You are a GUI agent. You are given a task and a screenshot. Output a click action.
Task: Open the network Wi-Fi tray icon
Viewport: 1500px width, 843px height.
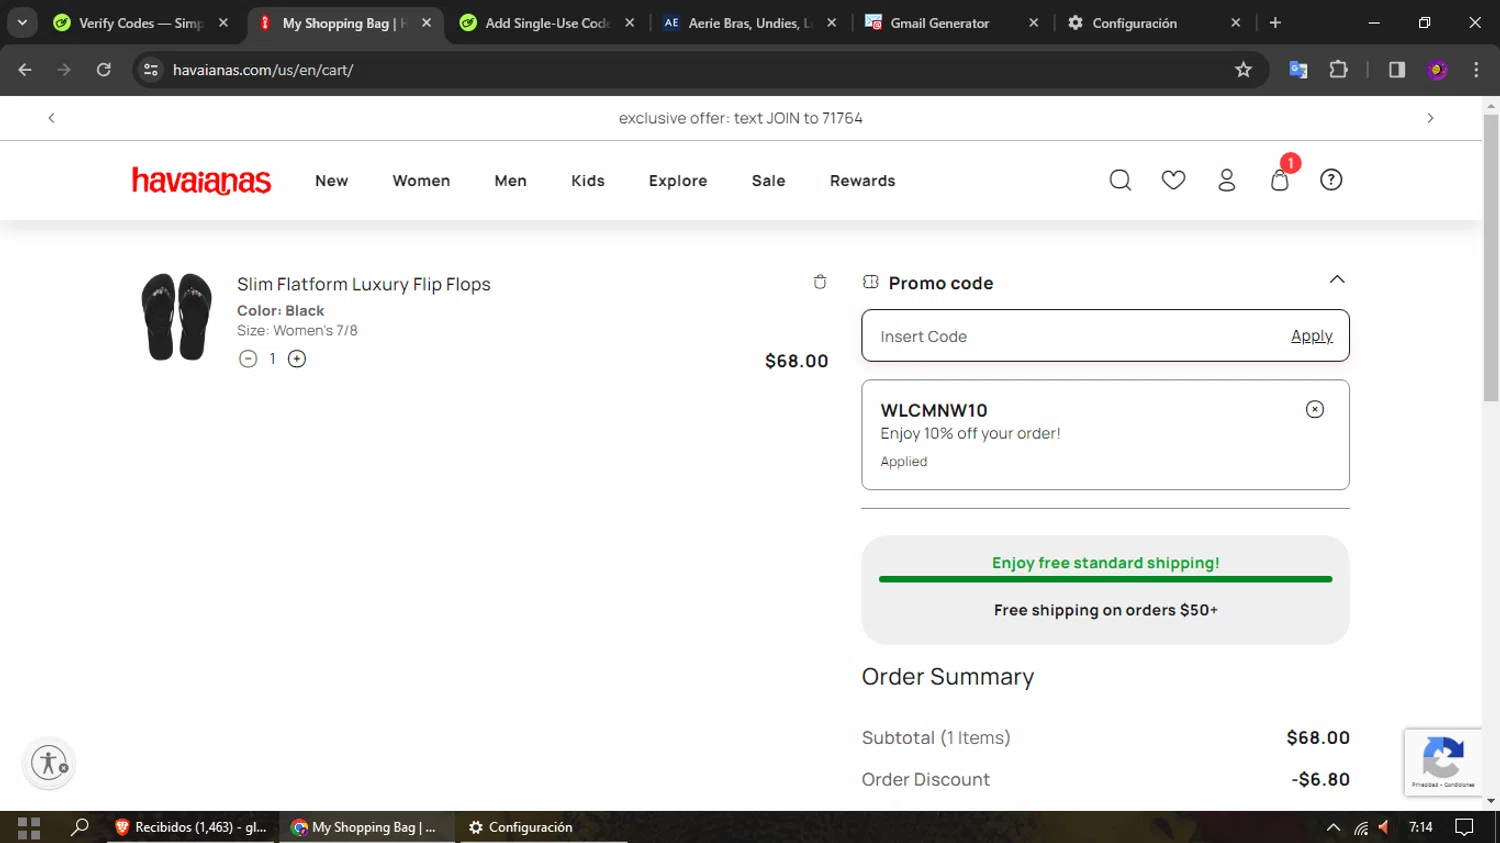click(x=1360, y=827)
